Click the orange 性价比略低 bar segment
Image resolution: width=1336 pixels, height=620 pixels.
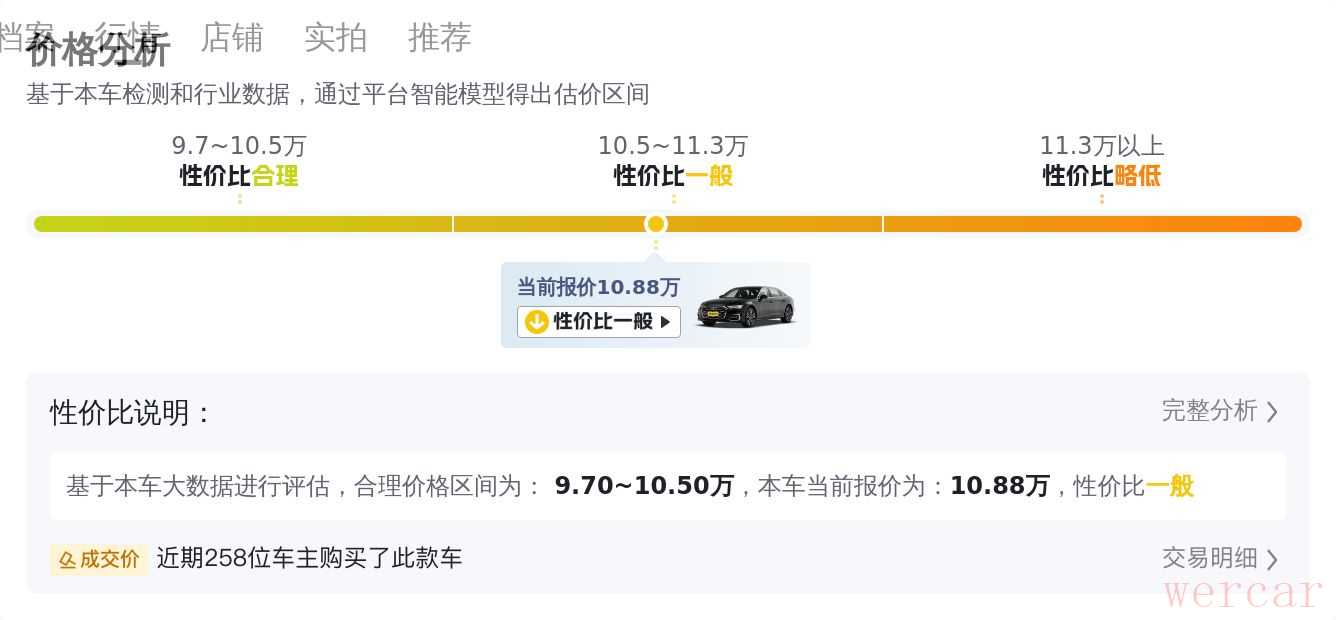(1093, 224)
